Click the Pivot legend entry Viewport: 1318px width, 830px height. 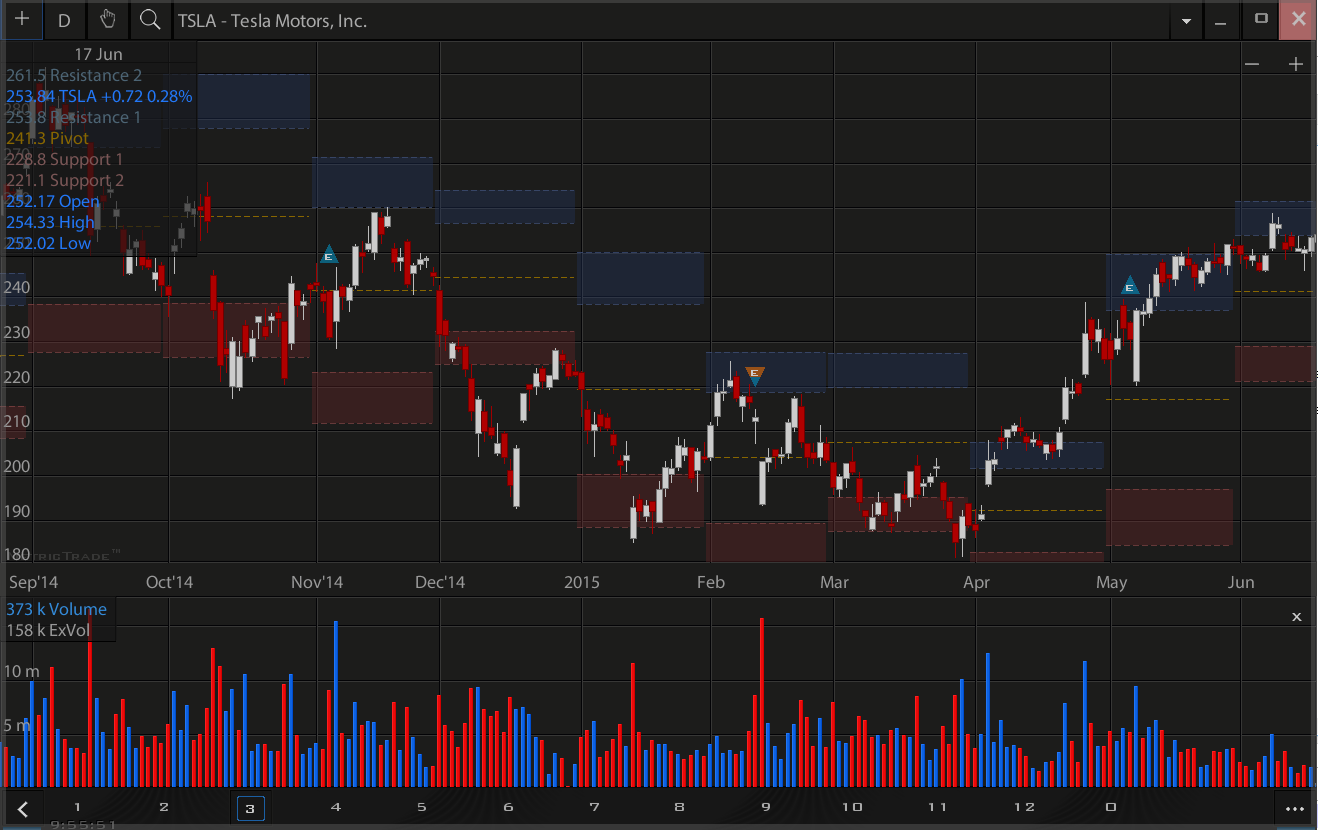47,138
